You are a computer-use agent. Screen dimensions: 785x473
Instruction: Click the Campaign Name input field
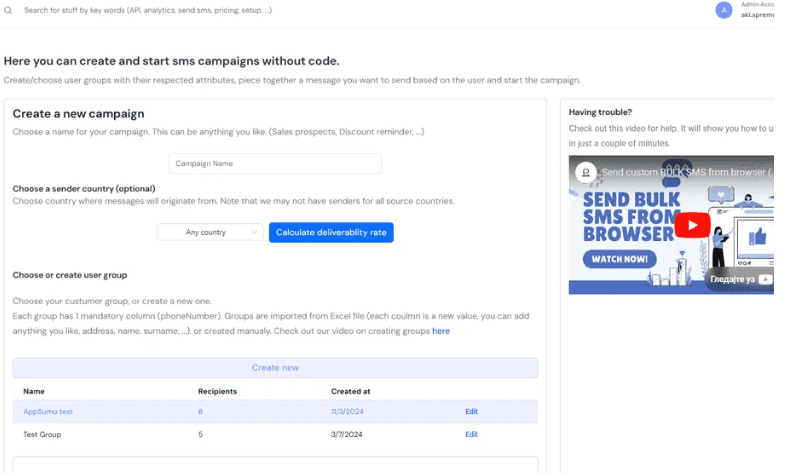(275, 164)
